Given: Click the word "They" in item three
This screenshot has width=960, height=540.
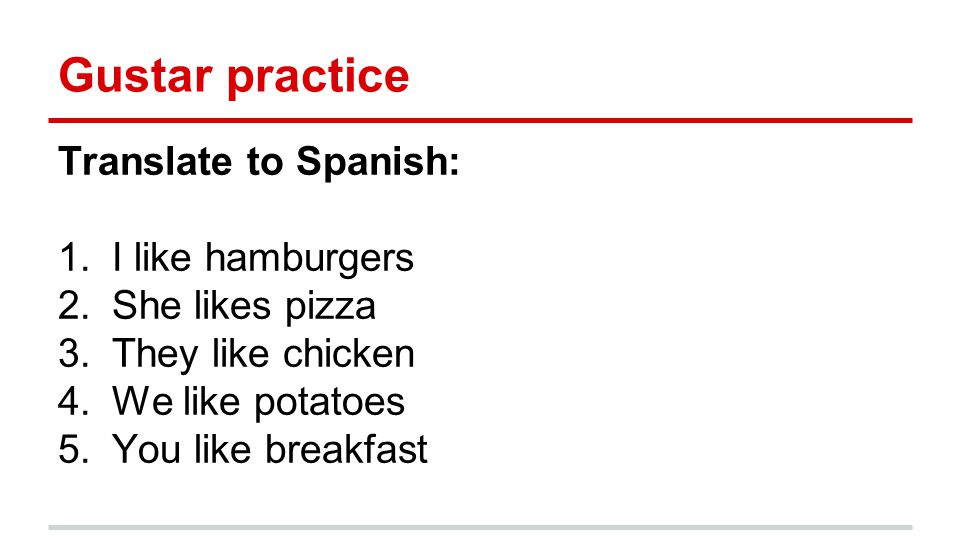Looking at the screenshot, I should click(x=156, y=355).
